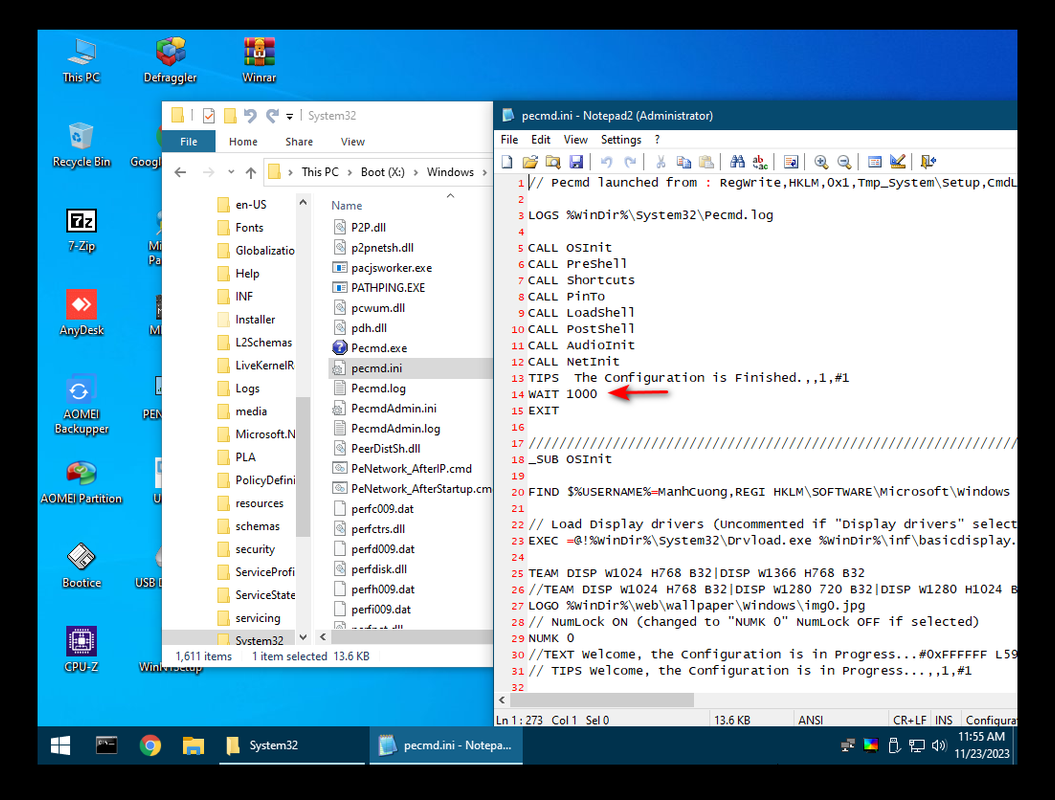Click the Paste clipboard icon in Notepad2
The width and height of the screenshot is (1055, 800).
706,161
